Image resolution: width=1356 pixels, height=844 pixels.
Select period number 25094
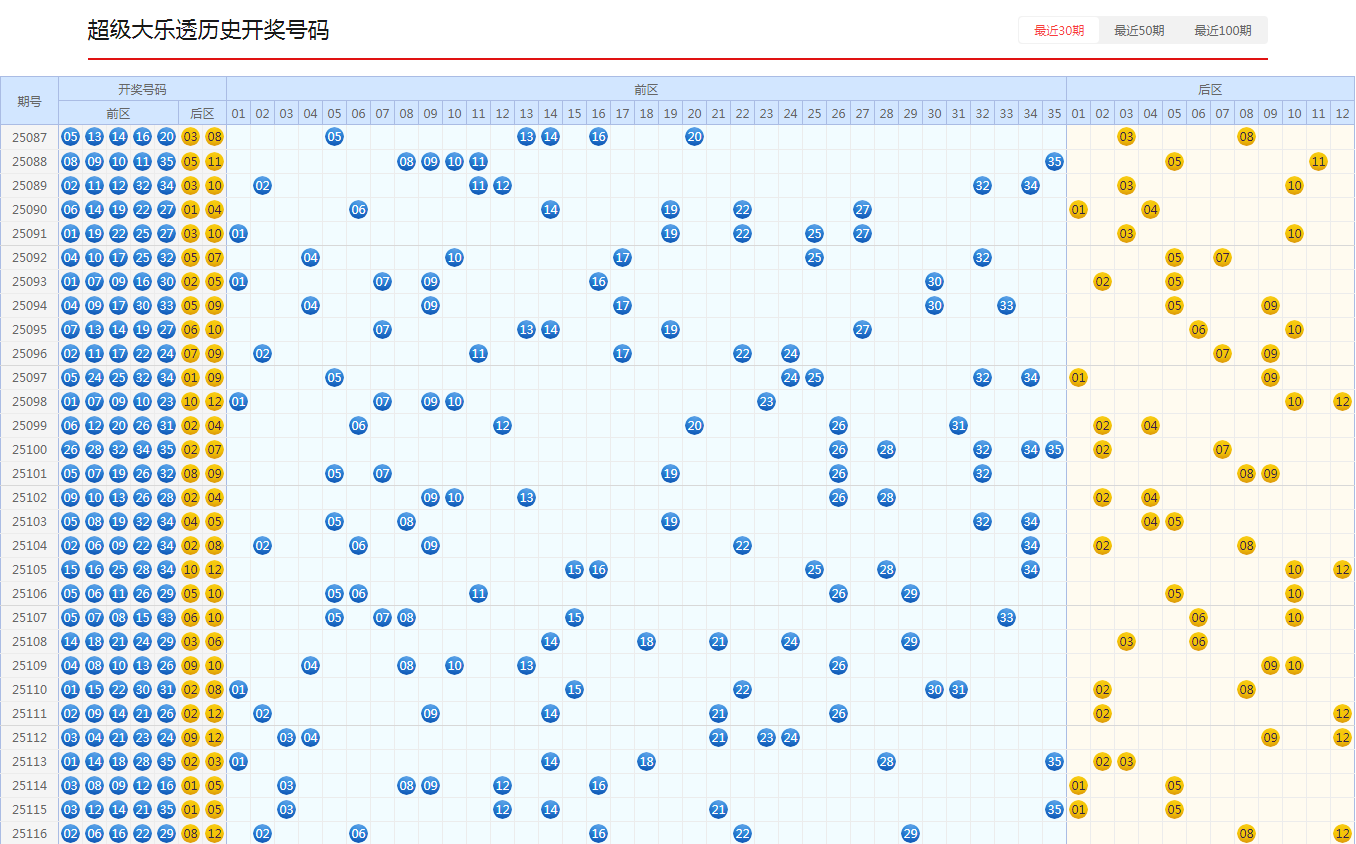point(29,305)
